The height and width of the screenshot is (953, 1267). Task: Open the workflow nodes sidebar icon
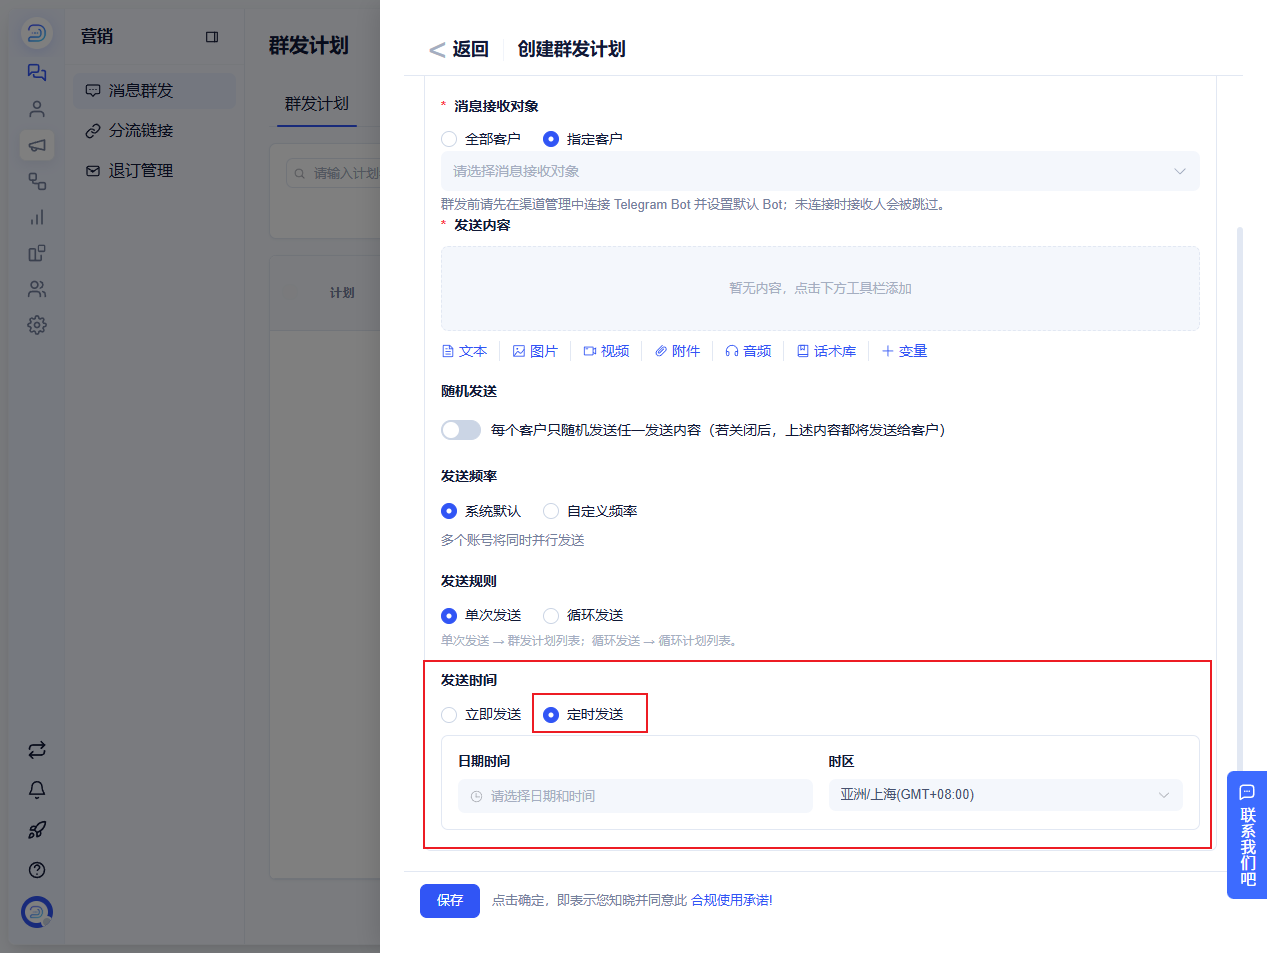(x=37, y=181)
